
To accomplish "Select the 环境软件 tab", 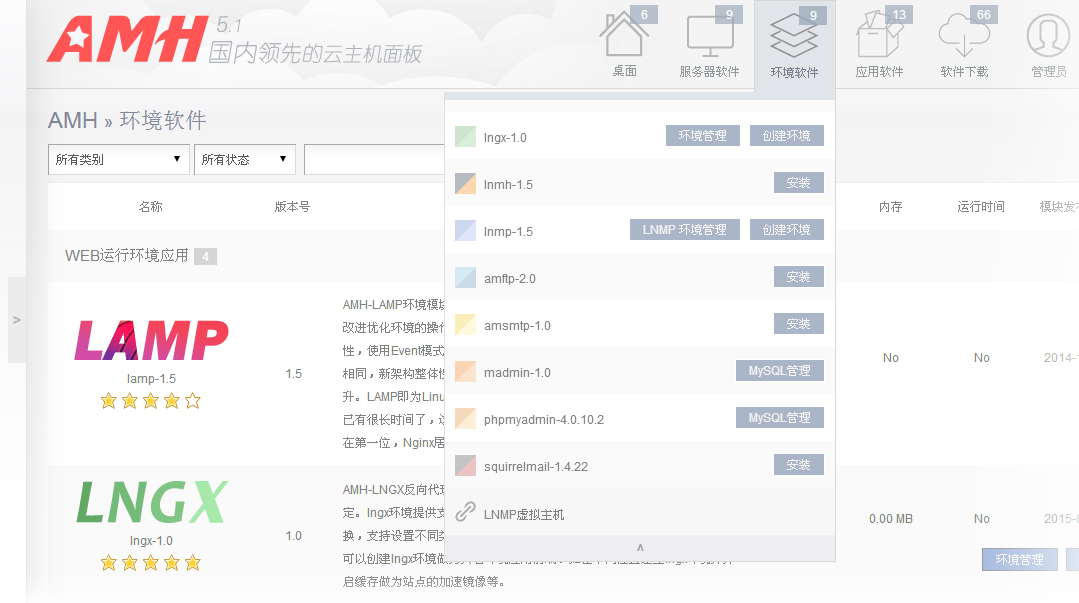I will point(794,45).
